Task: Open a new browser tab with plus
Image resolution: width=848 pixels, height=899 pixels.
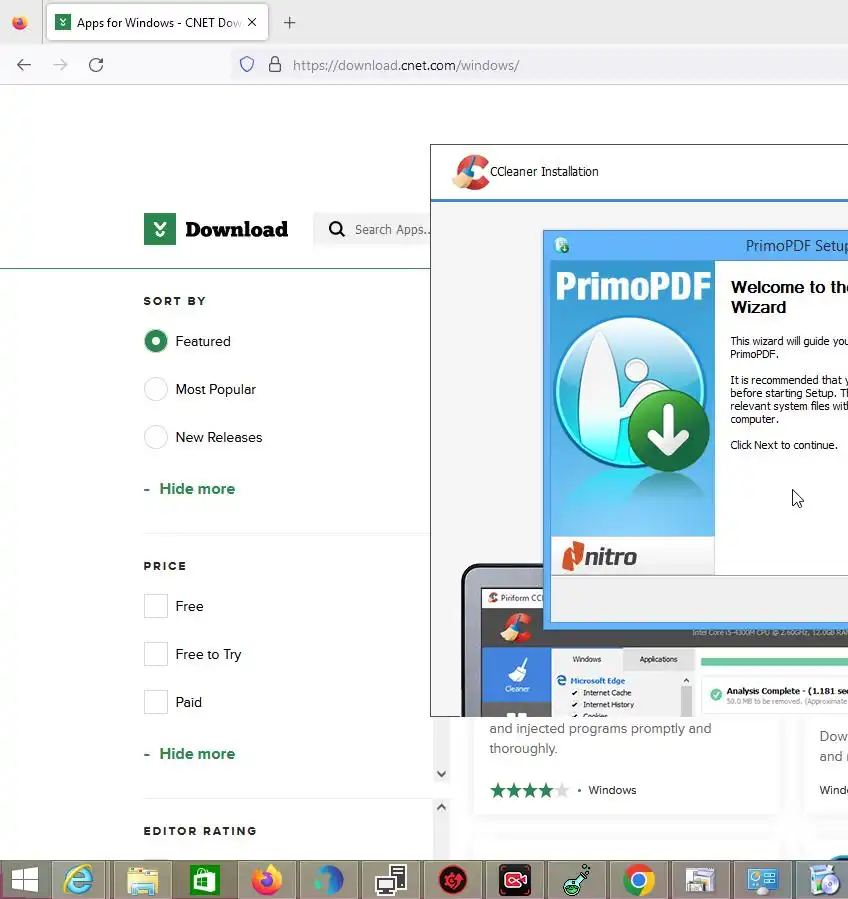Action: pos(290,22)
